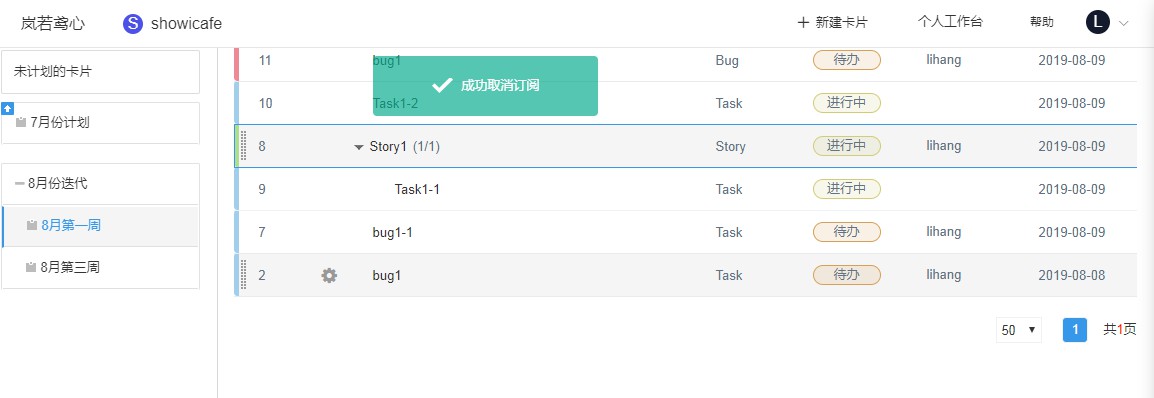This screenshot has width=1154, height=398.
Task: Click the drag handle on row 2 bug1
Action: tap(244, 275)
